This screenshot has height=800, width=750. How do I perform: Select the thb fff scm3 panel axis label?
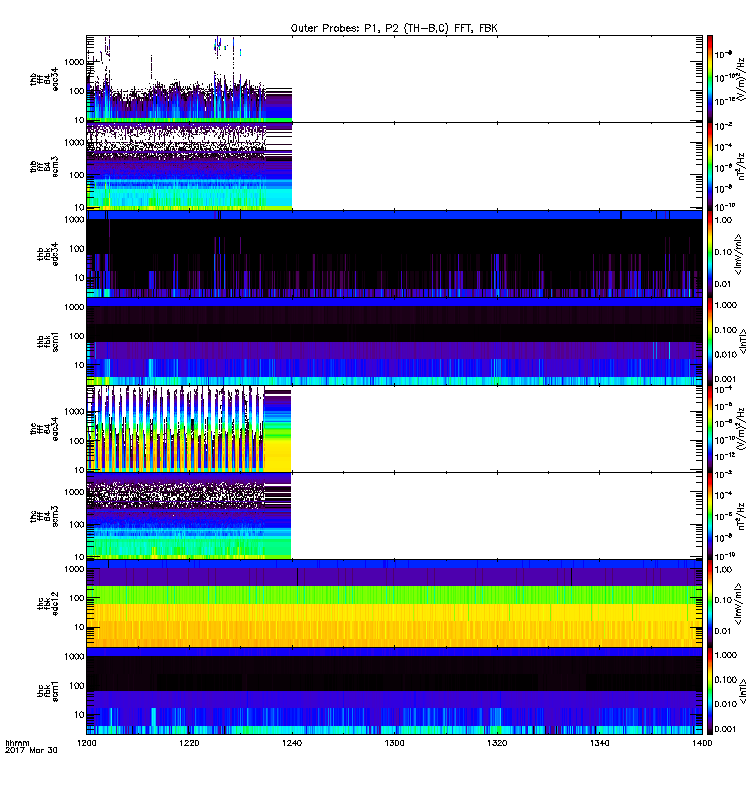pos(44,167)
